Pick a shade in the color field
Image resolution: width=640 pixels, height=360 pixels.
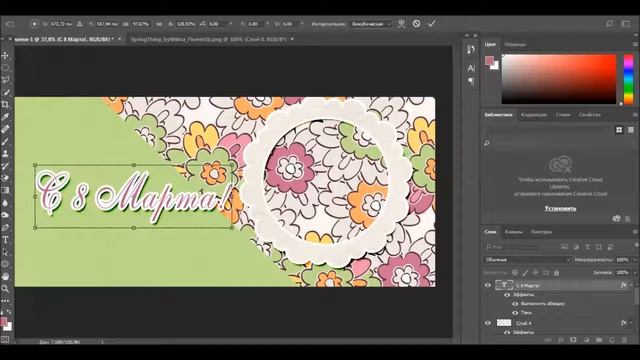coord(559,79)
